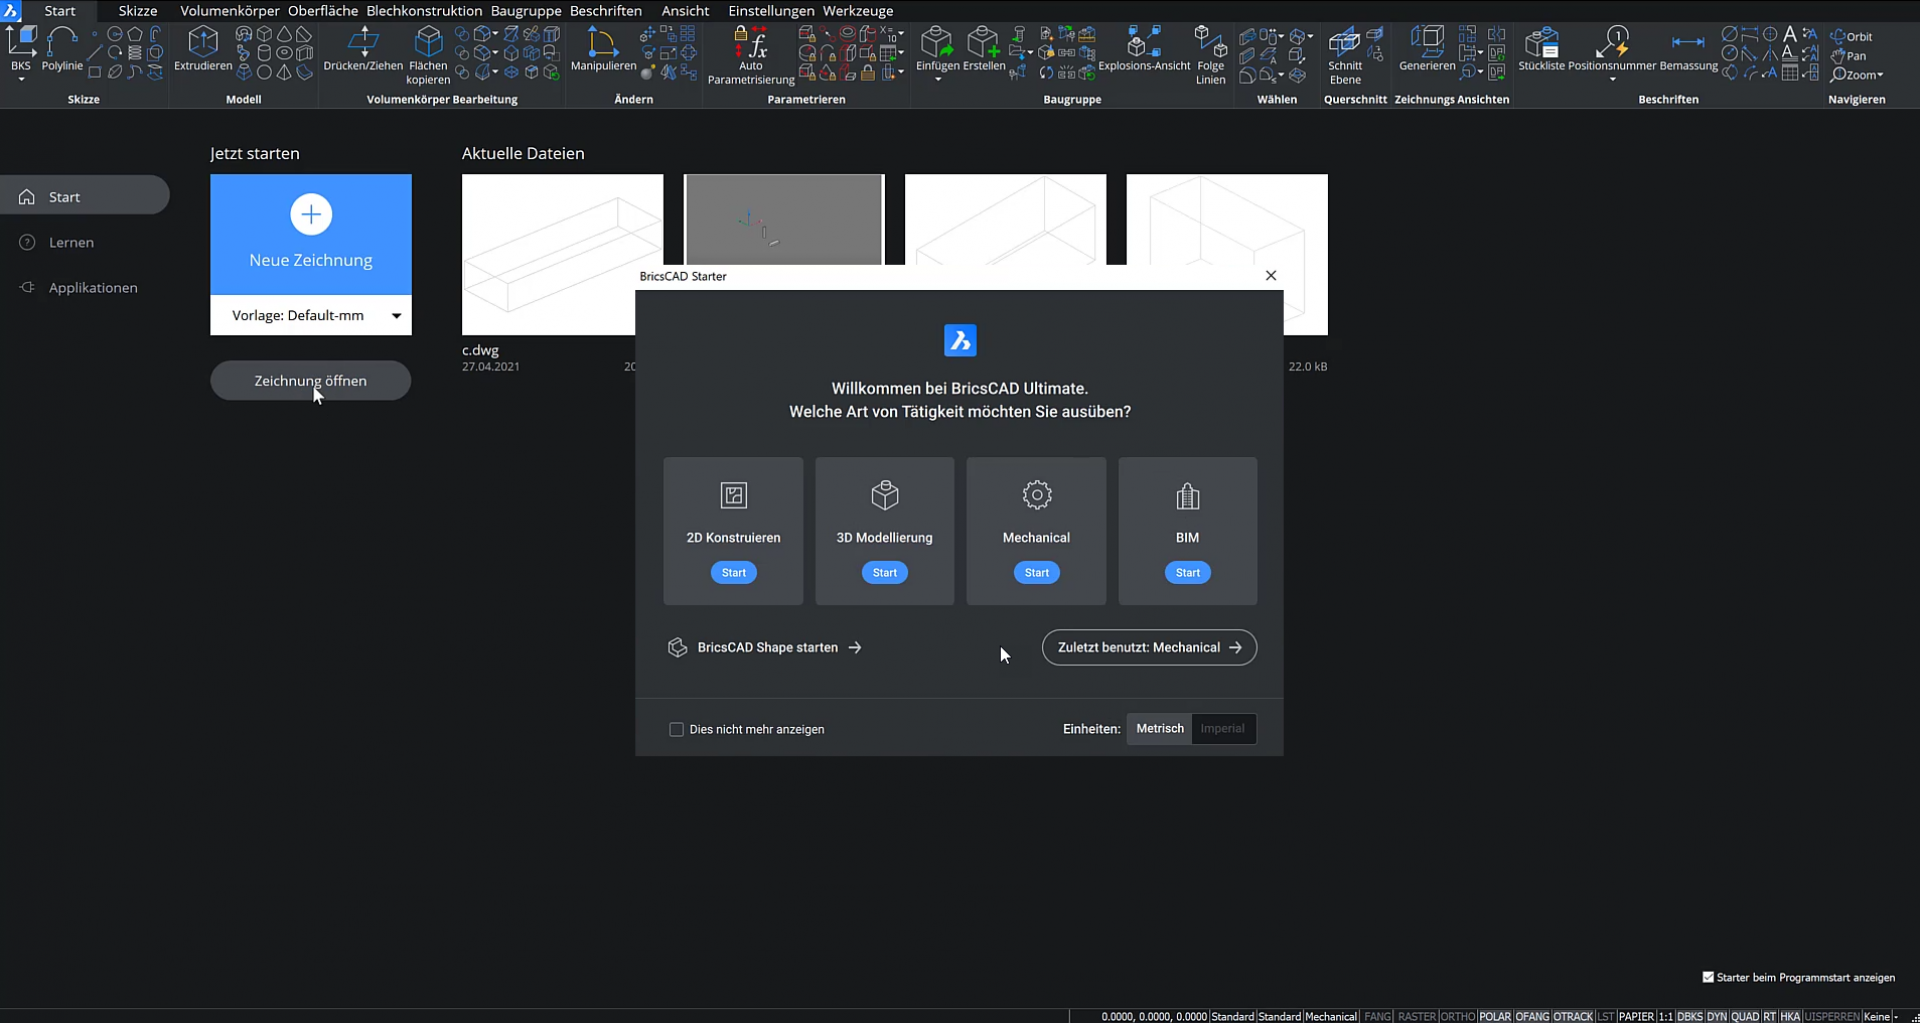The height and width of the screenshot is (1023, 1920).
Task: Toggle OFANG in the status bar
Action: [x=1532, y=1016]
